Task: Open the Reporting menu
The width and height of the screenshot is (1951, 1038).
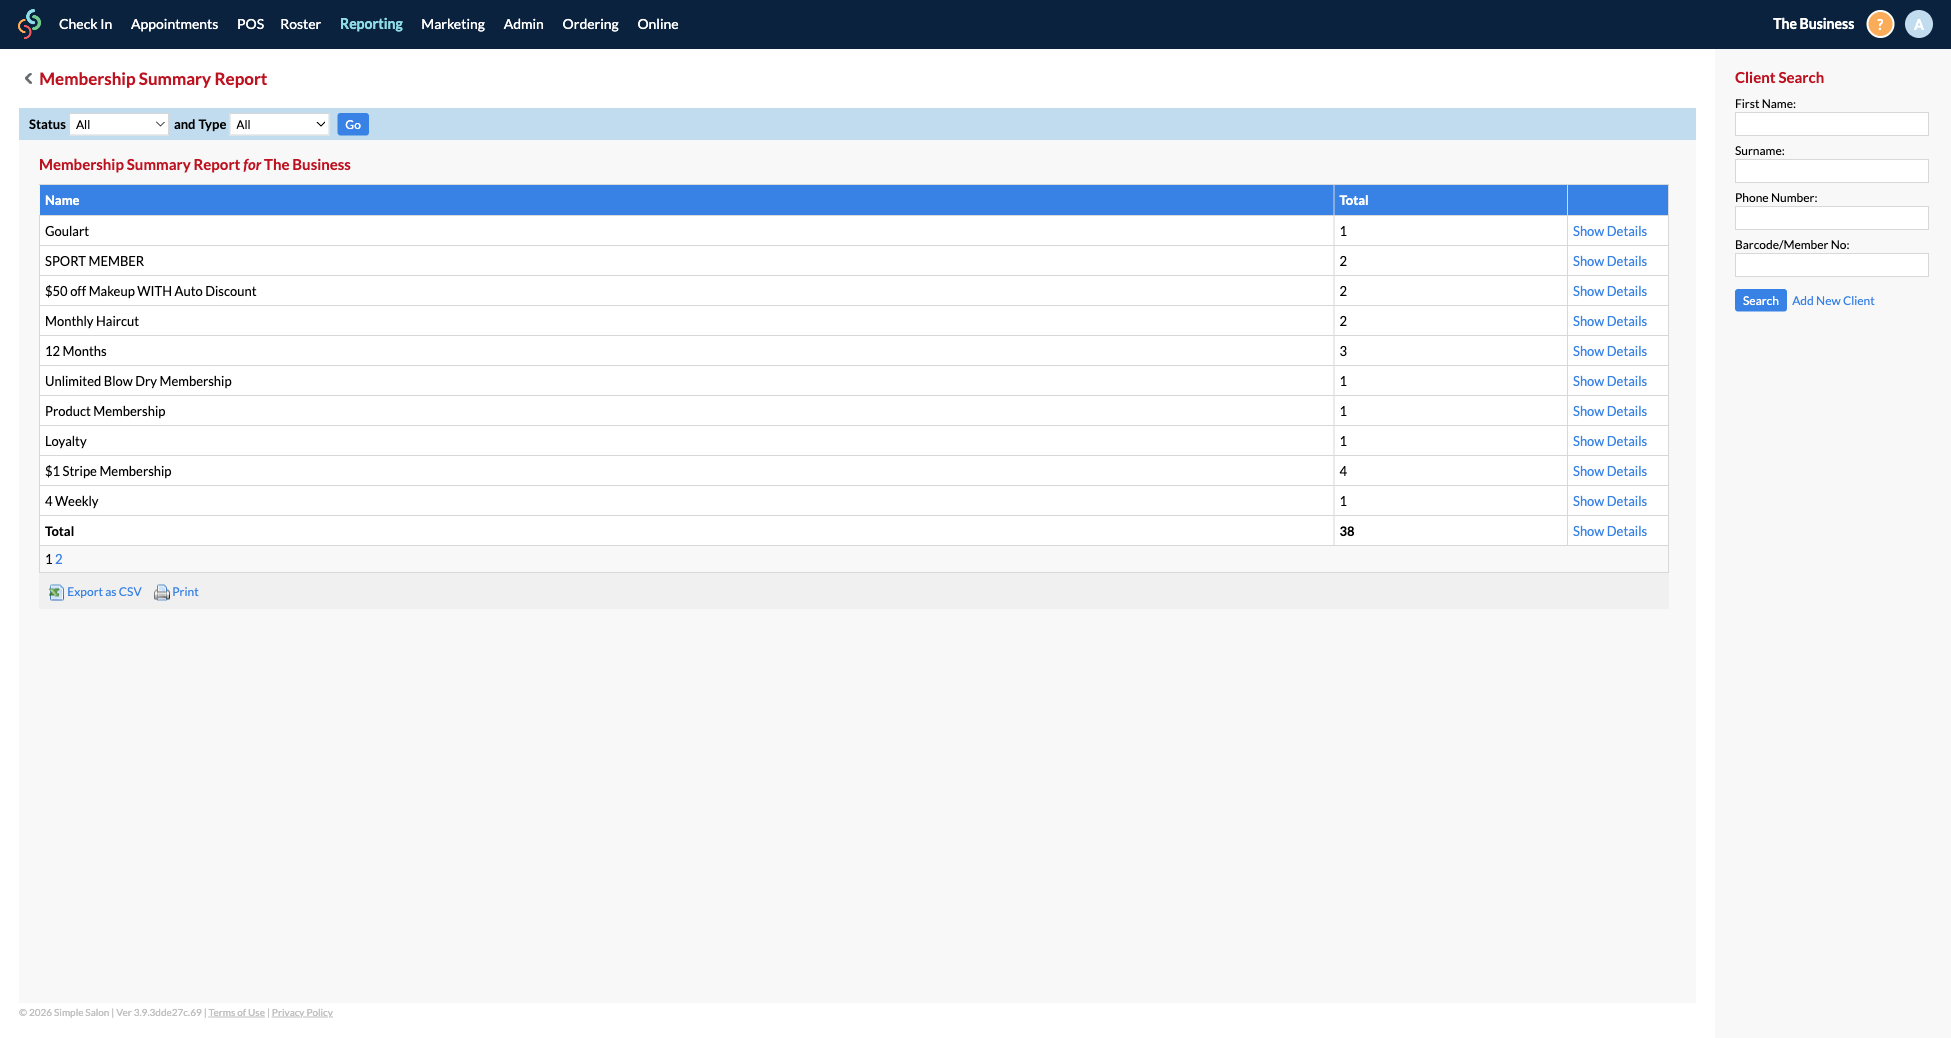Action: 371,24
